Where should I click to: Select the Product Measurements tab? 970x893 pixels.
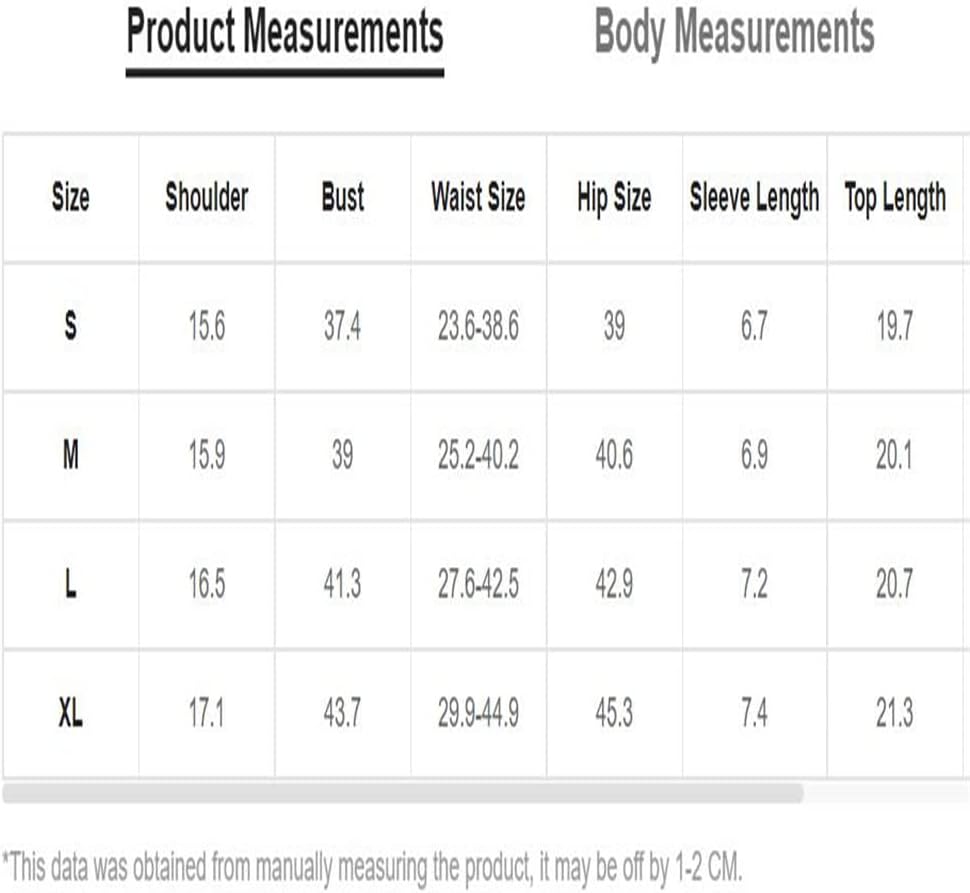(285, 32)
